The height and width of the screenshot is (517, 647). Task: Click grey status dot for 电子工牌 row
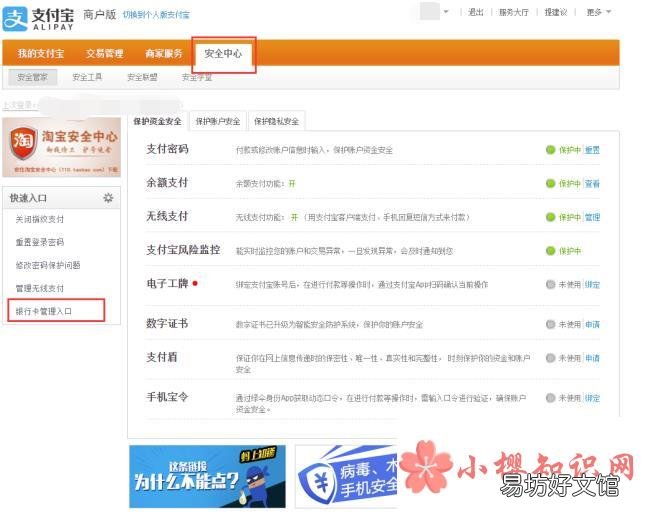pos(550,284)
